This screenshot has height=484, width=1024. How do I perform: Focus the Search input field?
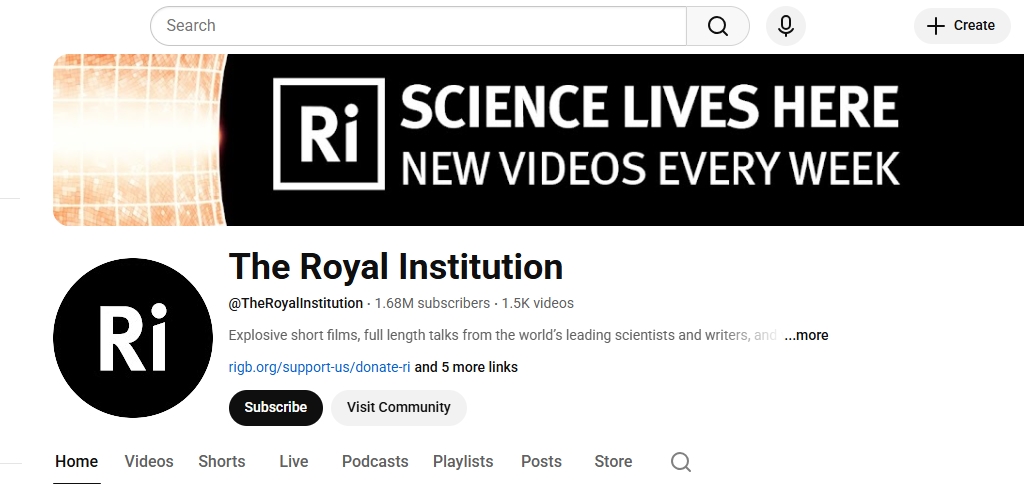(x=419, y=26)
